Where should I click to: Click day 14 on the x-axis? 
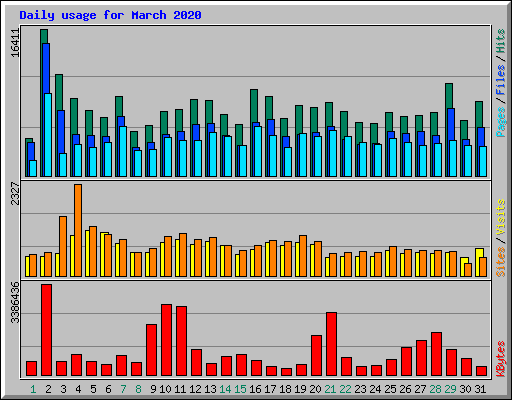(225, 389)
